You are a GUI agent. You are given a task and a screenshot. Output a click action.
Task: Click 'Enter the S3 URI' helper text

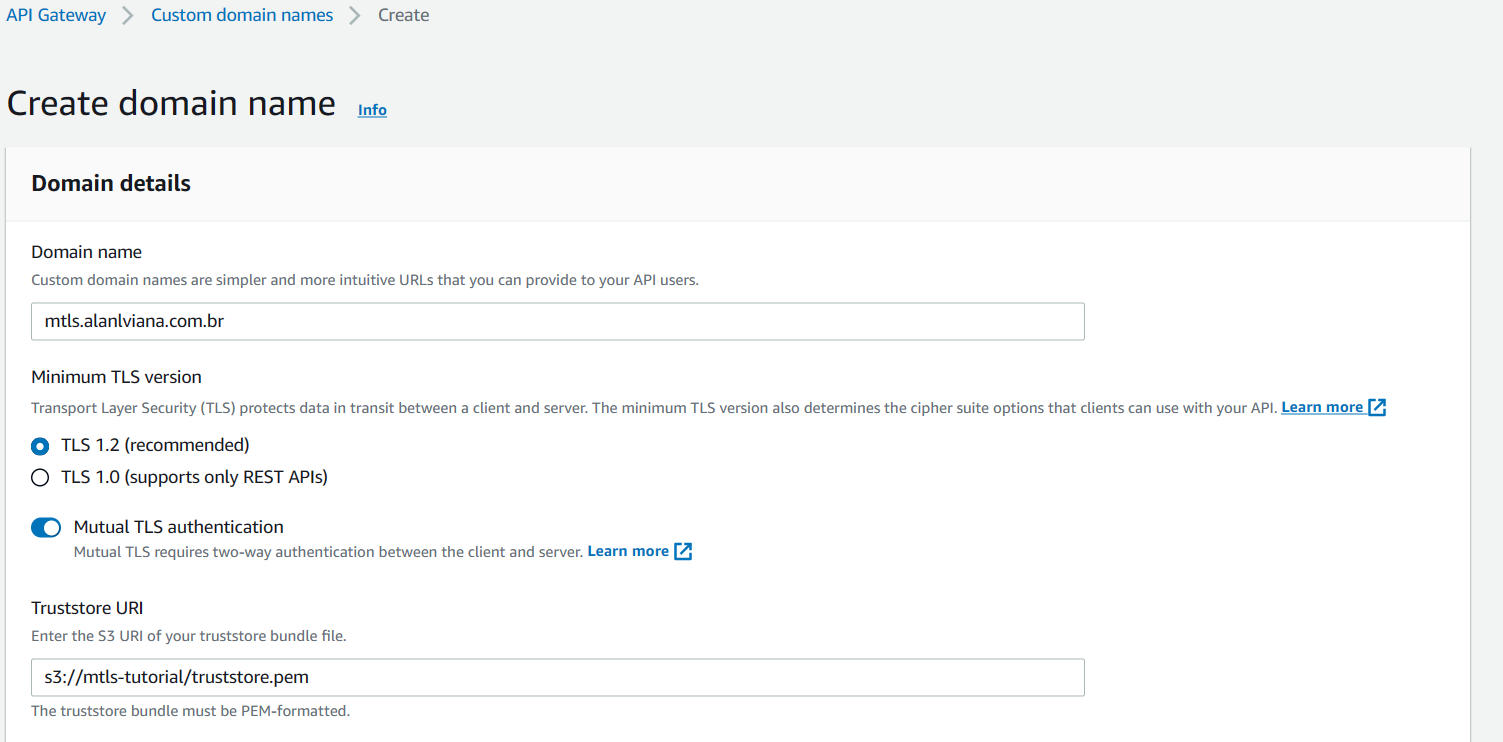point(189,635)
